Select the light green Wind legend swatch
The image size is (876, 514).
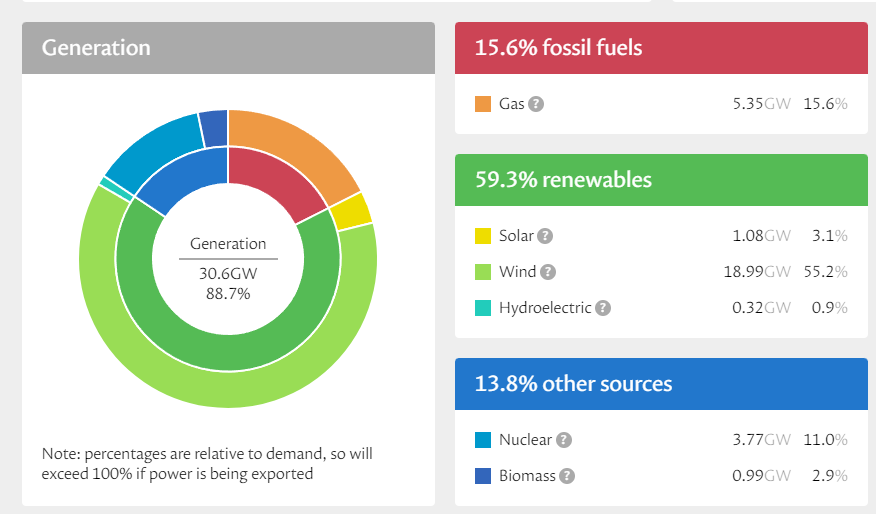pos(483,272)
